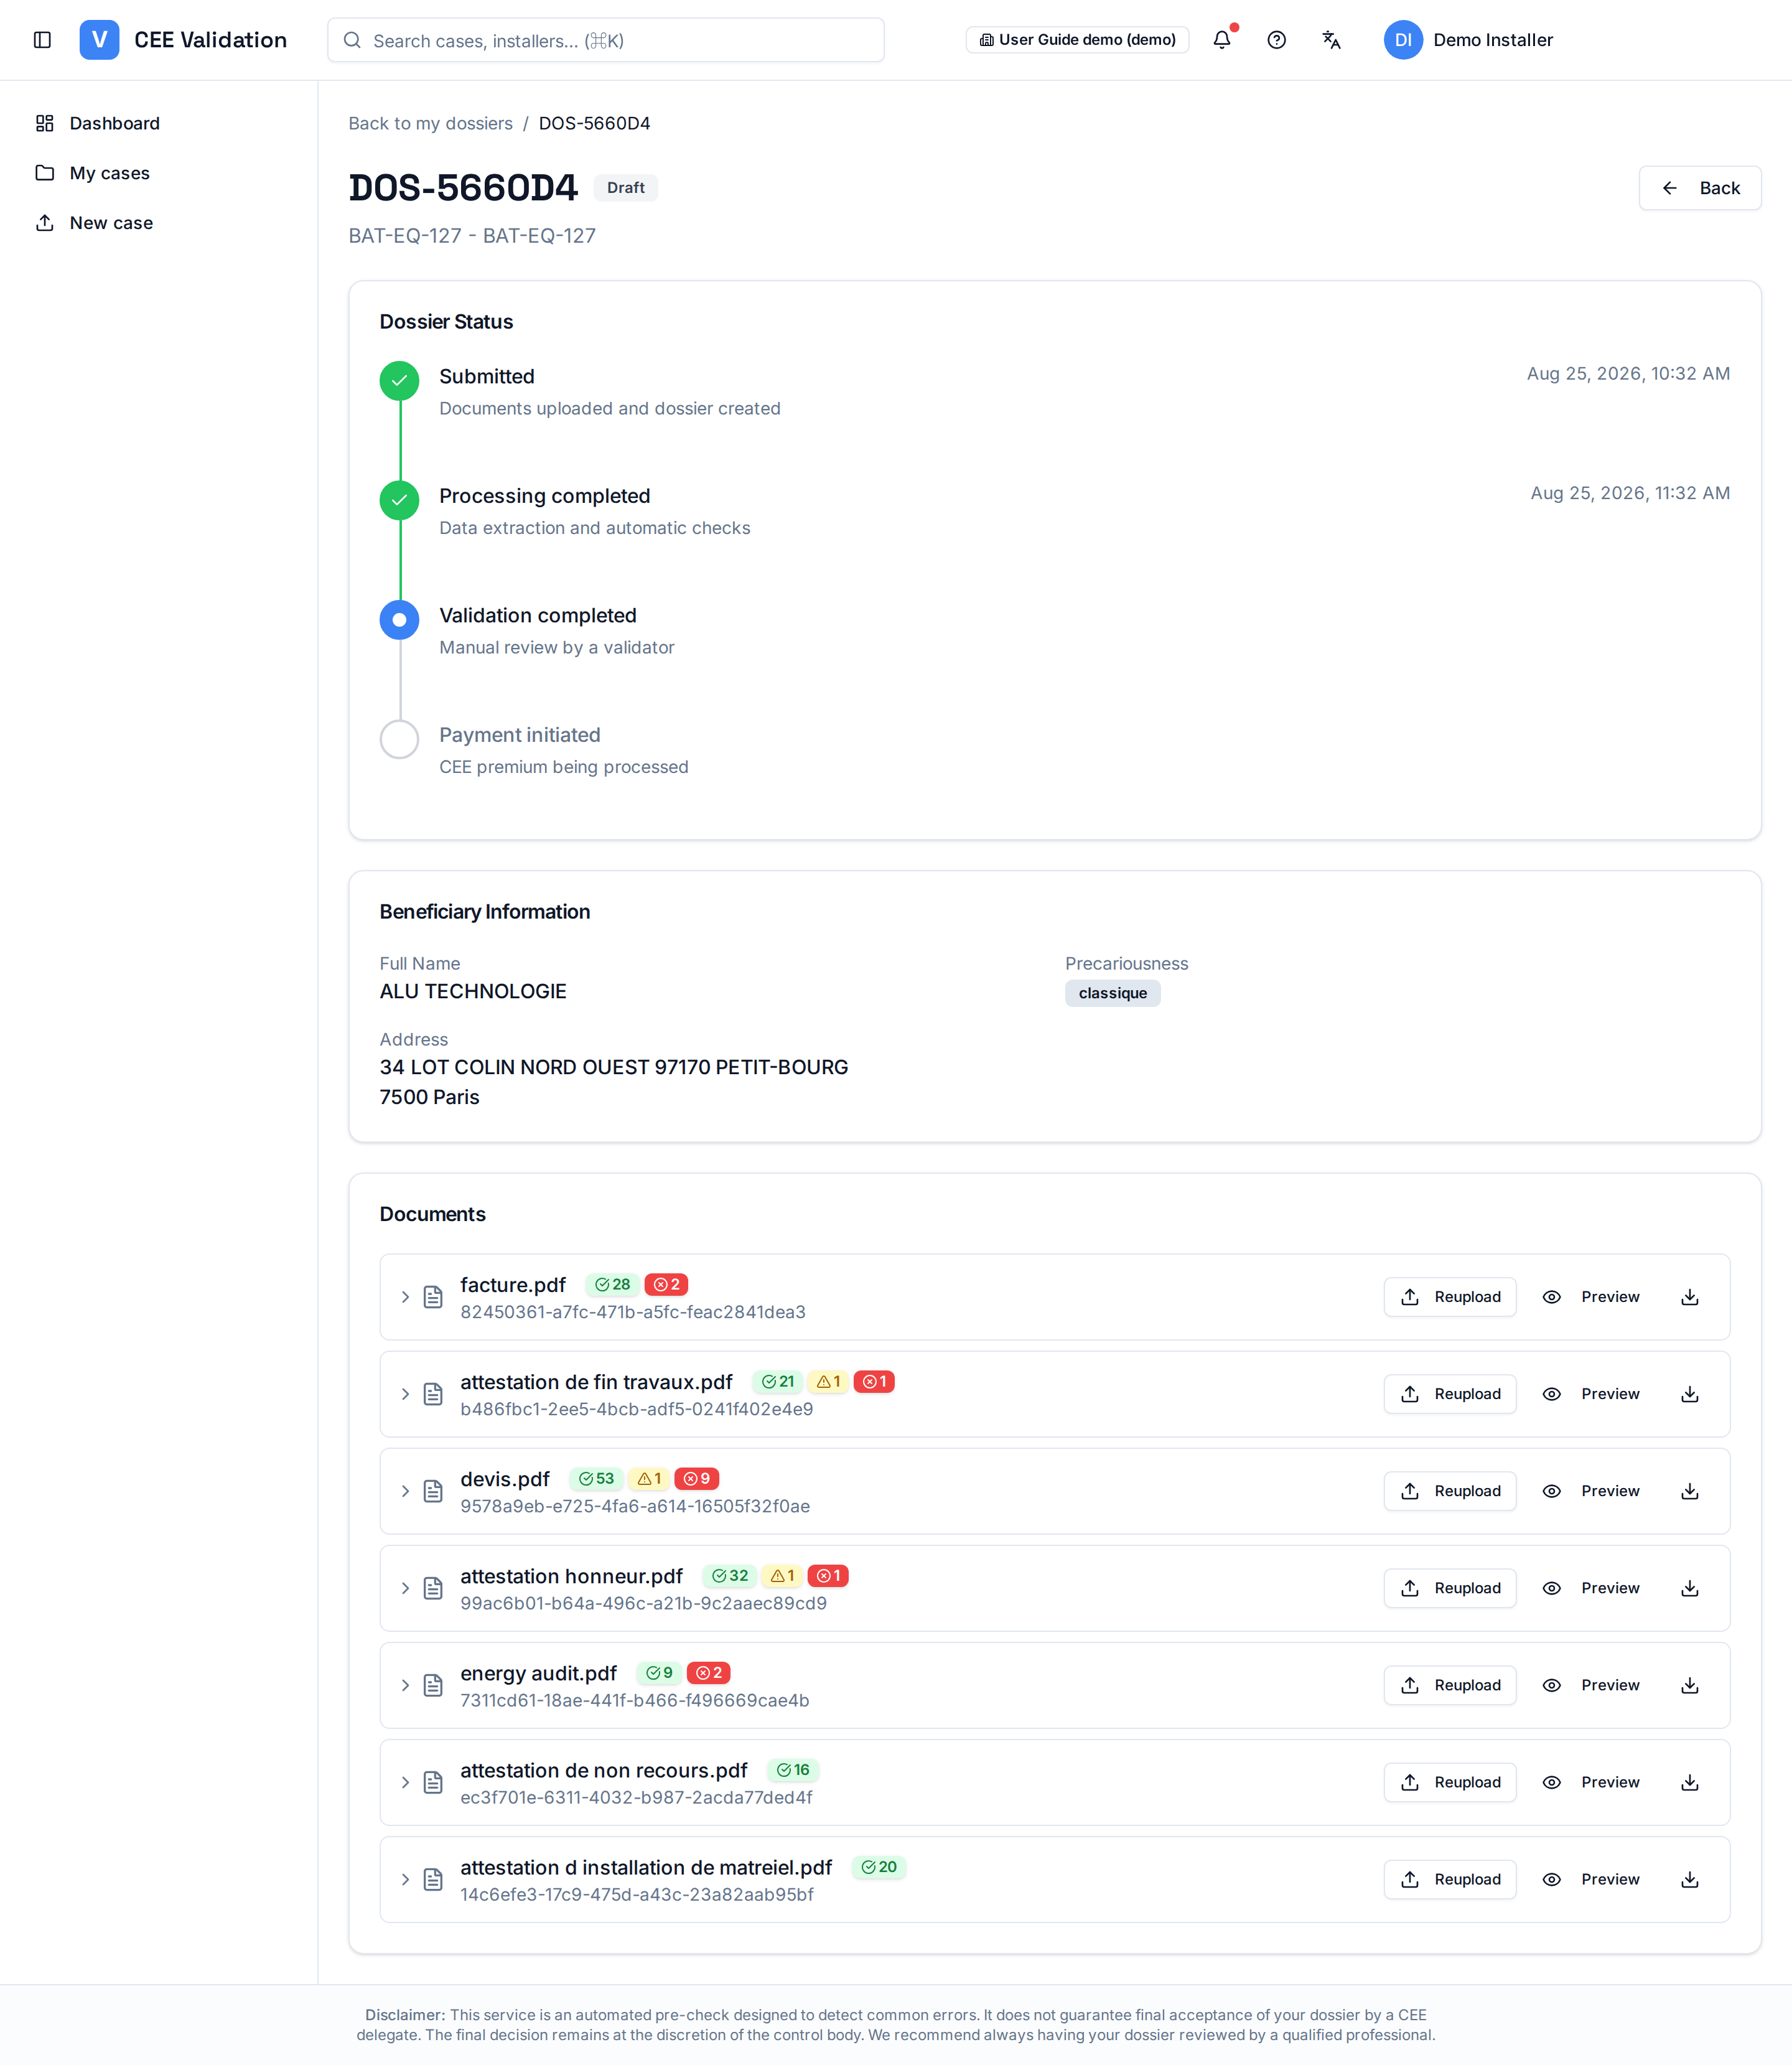This screenshot has width=1792, height=2065.
Task: Download energy audit.pdf
Action: click(x=1690, y=1685)
